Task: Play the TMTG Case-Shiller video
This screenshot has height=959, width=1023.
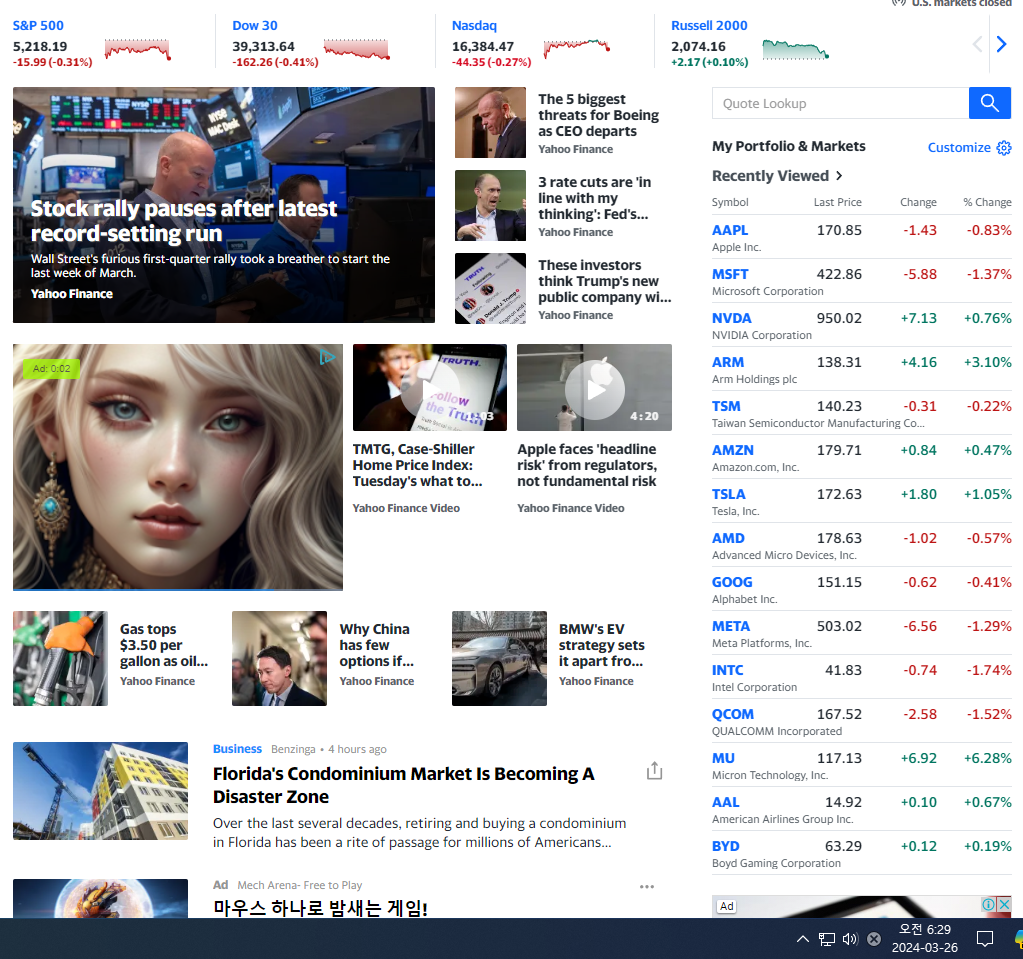Action: (x=429, y=389)
